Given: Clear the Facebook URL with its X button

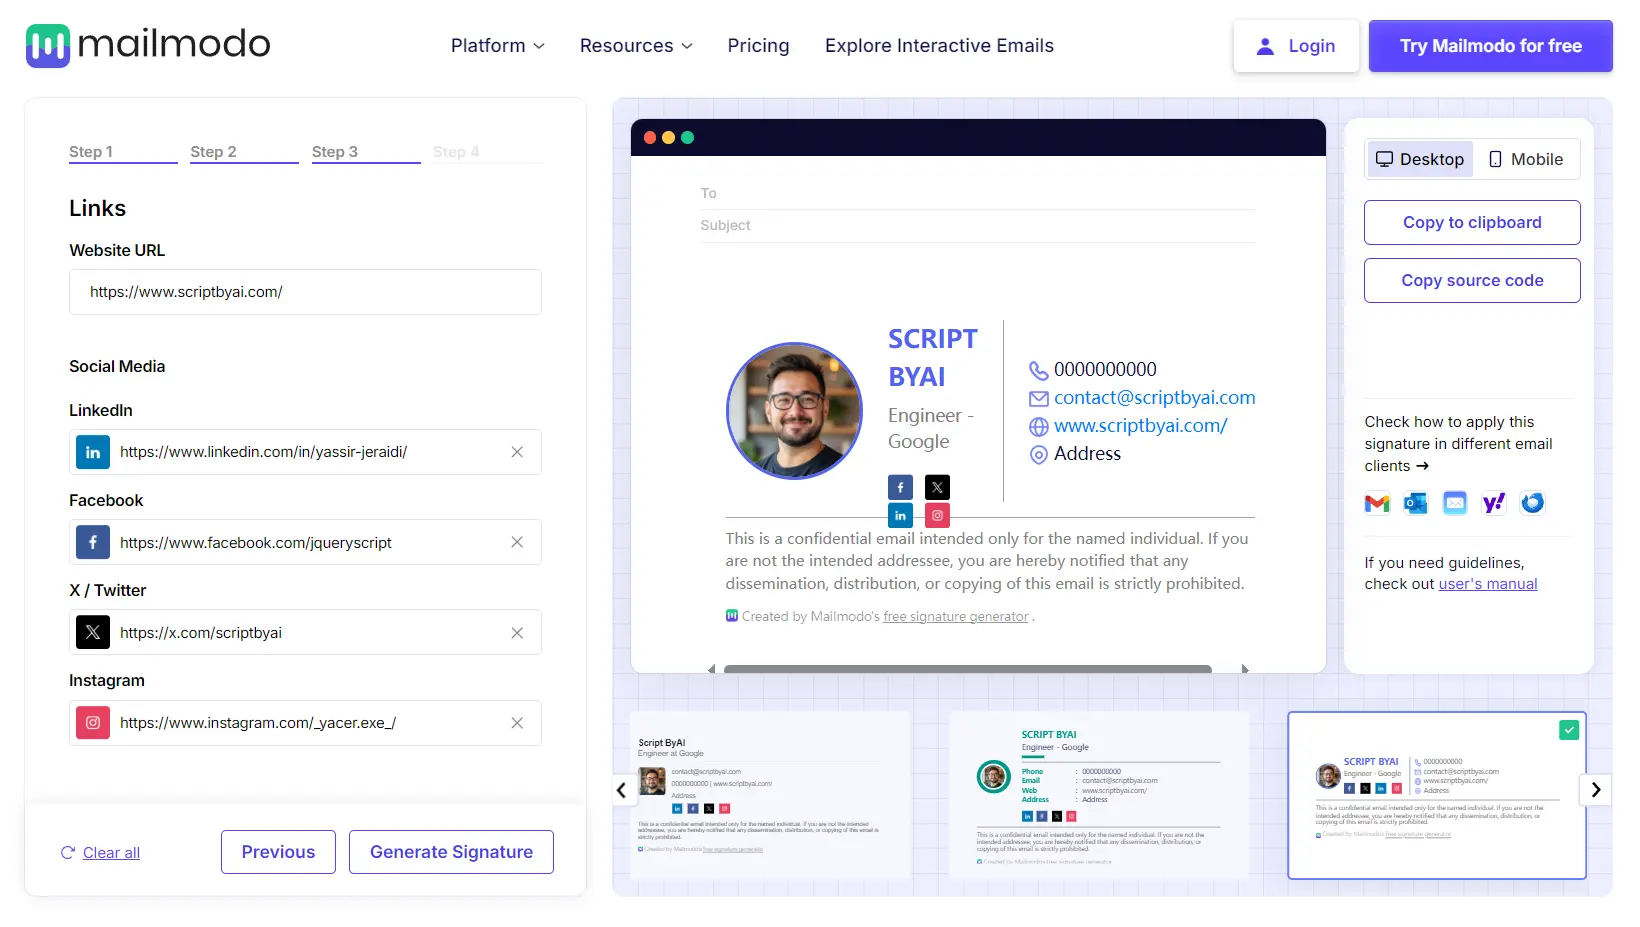Looking at the screenshot, I should pyautogui.click(x=517, y=542).
